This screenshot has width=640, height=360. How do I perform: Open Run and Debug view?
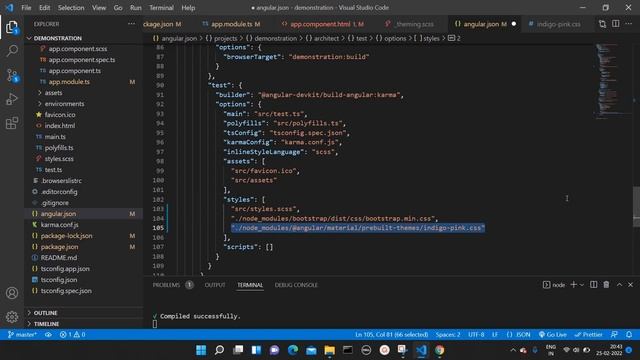[12, 99]
